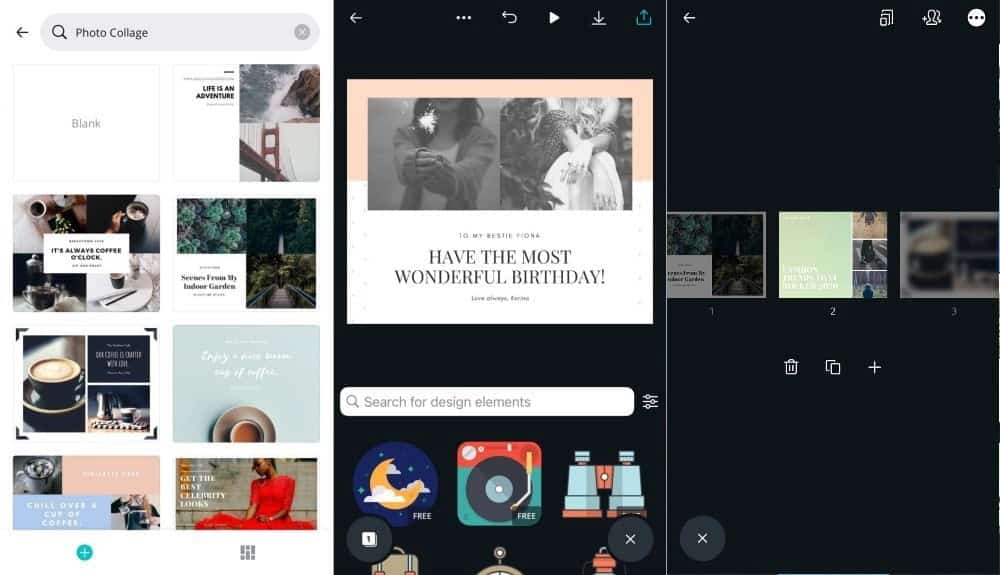Add the free moon and cloud sticker

pos(395,483)
